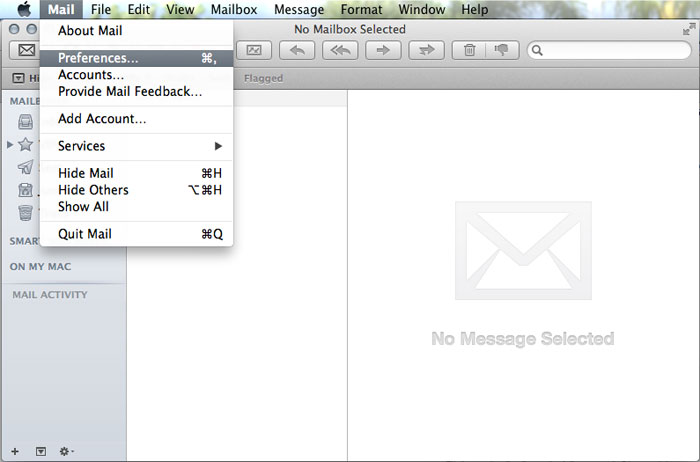The height and width of the screenshot is (462, 700).
Task: Open the Message menu
Action: (x=299, y=9)
